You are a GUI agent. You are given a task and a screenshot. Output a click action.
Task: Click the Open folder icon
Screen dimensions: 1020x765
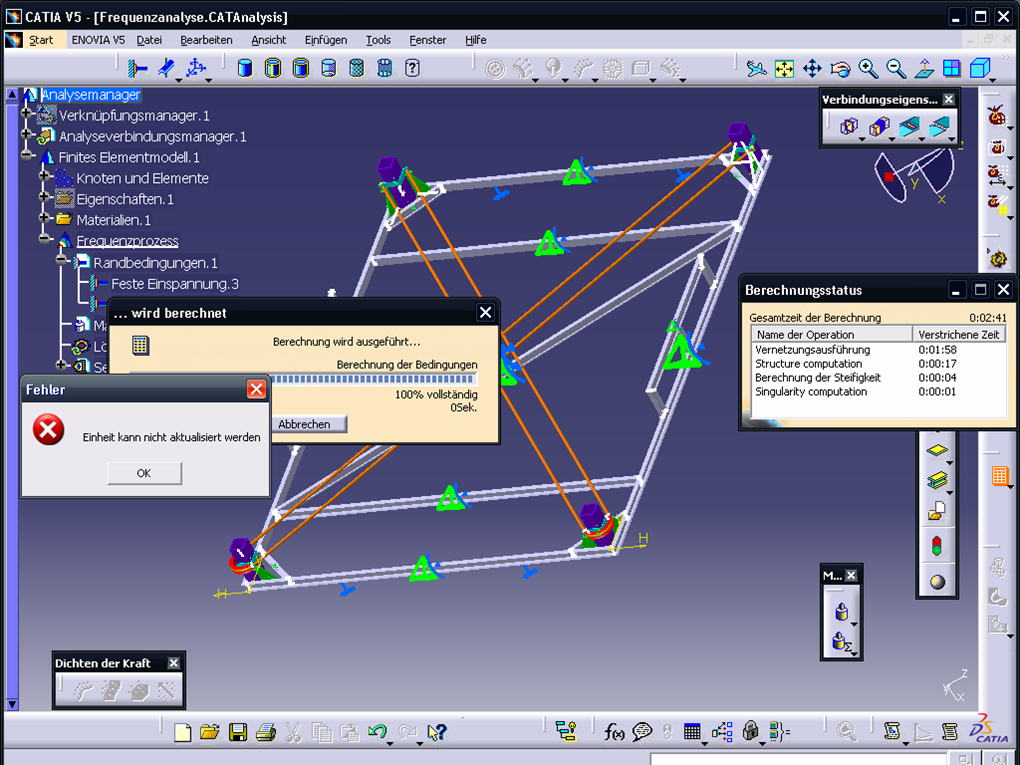pos(209,732)
